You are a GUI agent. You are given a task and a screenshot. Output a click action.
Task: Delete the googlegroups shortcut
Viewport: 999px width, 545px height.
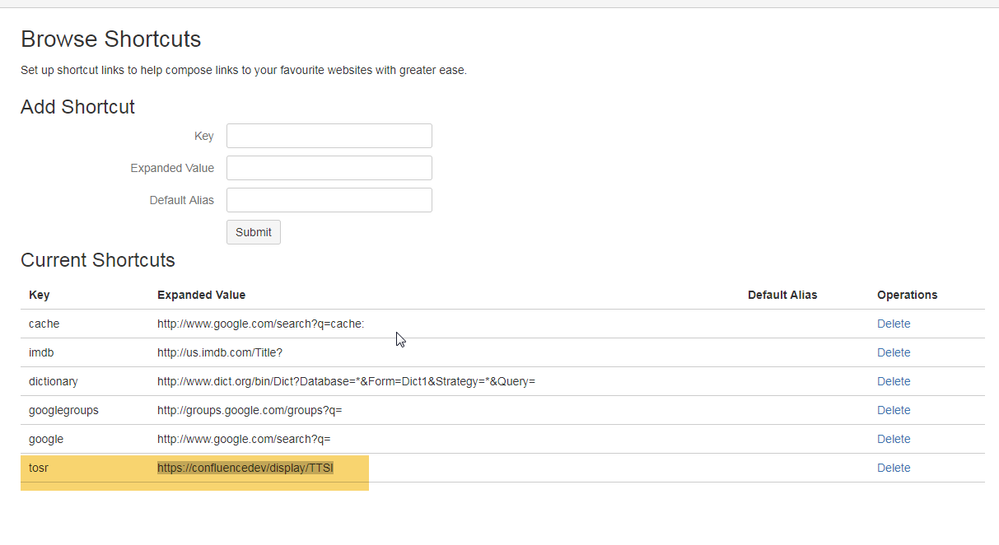[893, 411]
